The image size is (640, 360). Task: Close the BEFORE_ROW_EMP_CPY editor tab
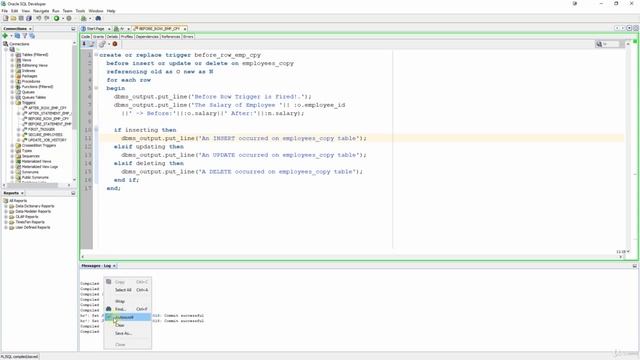185,29
